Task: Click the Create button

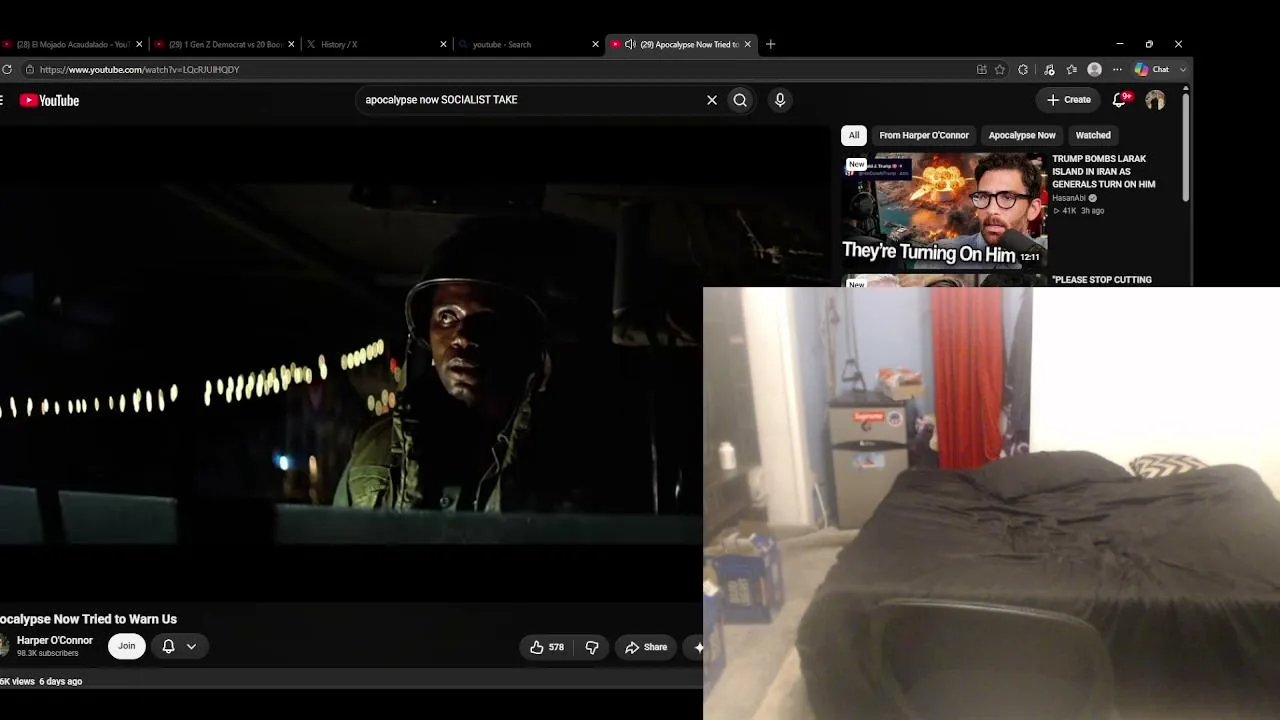Action: point(1069,100)
